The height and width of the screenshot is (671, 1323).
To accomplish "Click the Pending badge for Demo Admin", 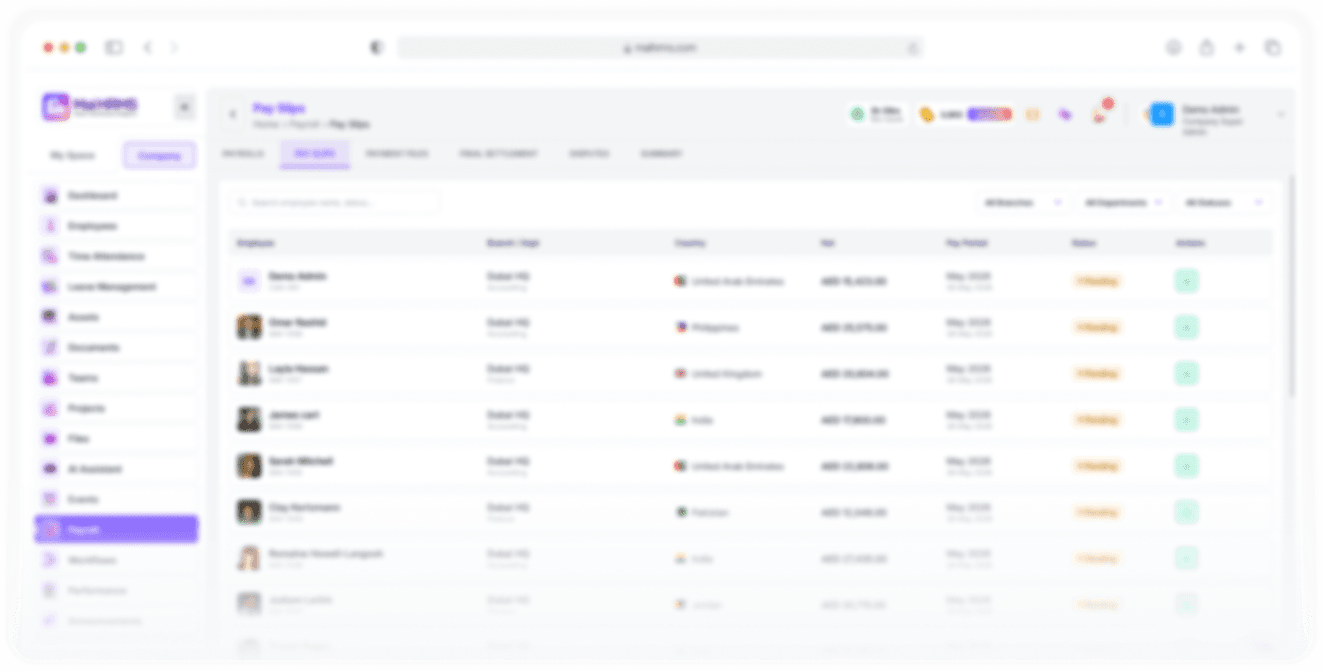I will pyautogui.click(x=1097, y=281).
